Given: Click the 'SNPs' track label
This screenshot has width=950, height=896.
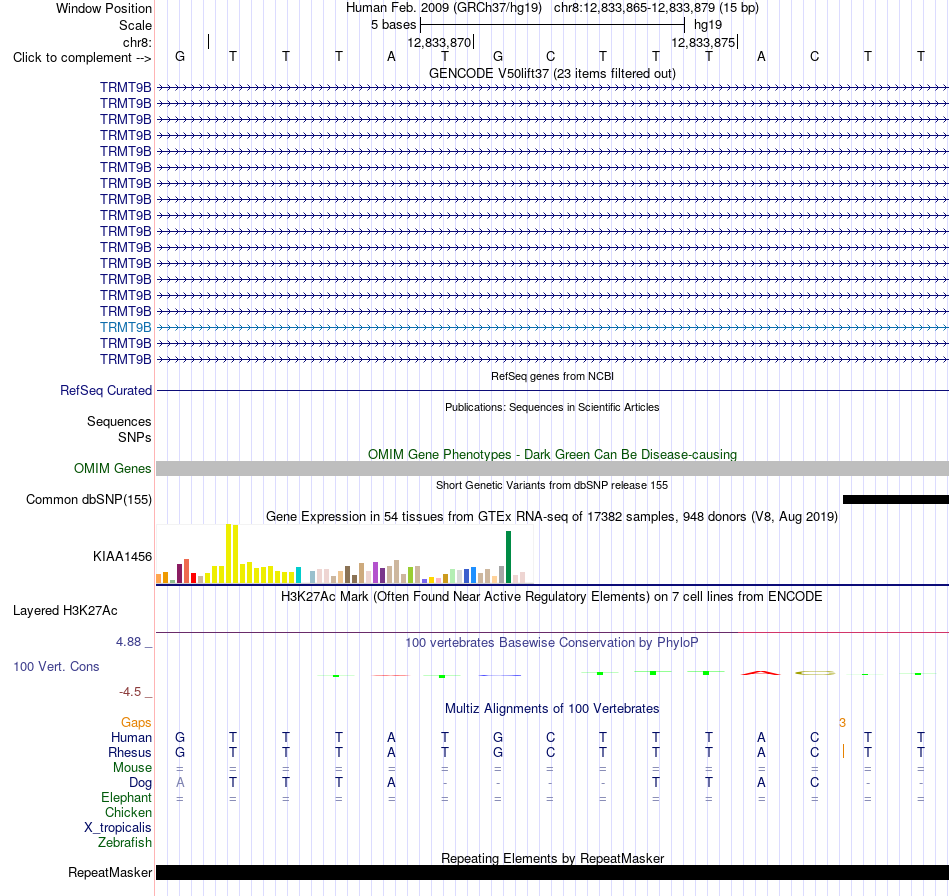Looking at the screenshot, I should [135, 437].
